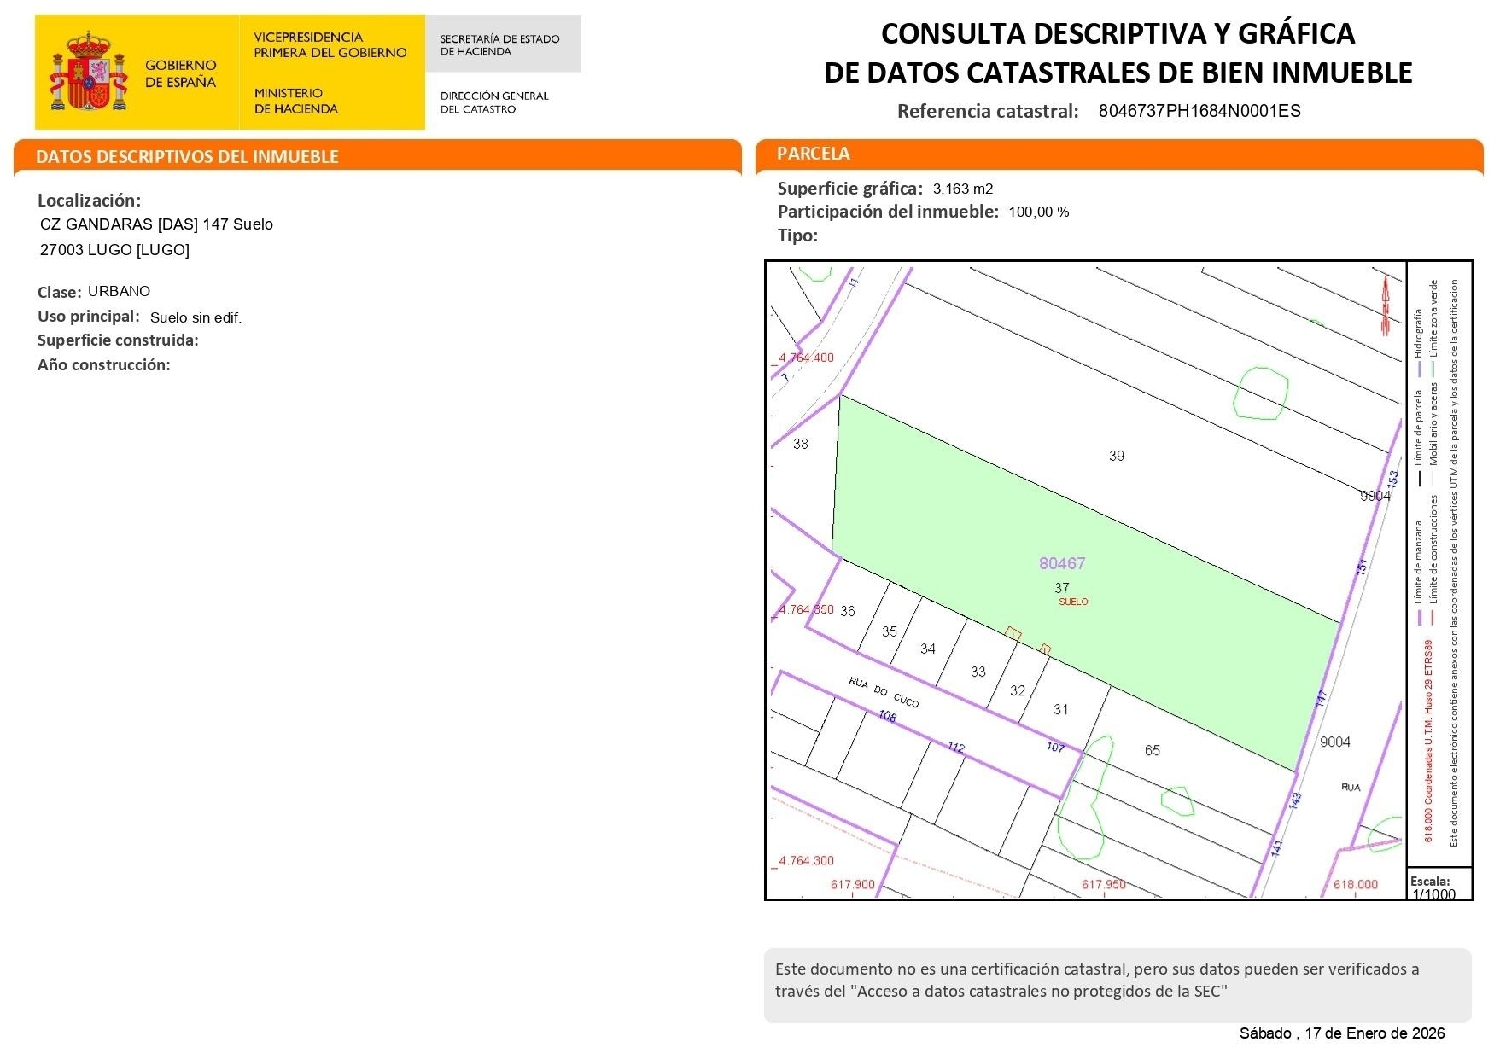
Task: Click the cadastral reference 8046737PH1684N0001ES
Action: pos(1199,111)
